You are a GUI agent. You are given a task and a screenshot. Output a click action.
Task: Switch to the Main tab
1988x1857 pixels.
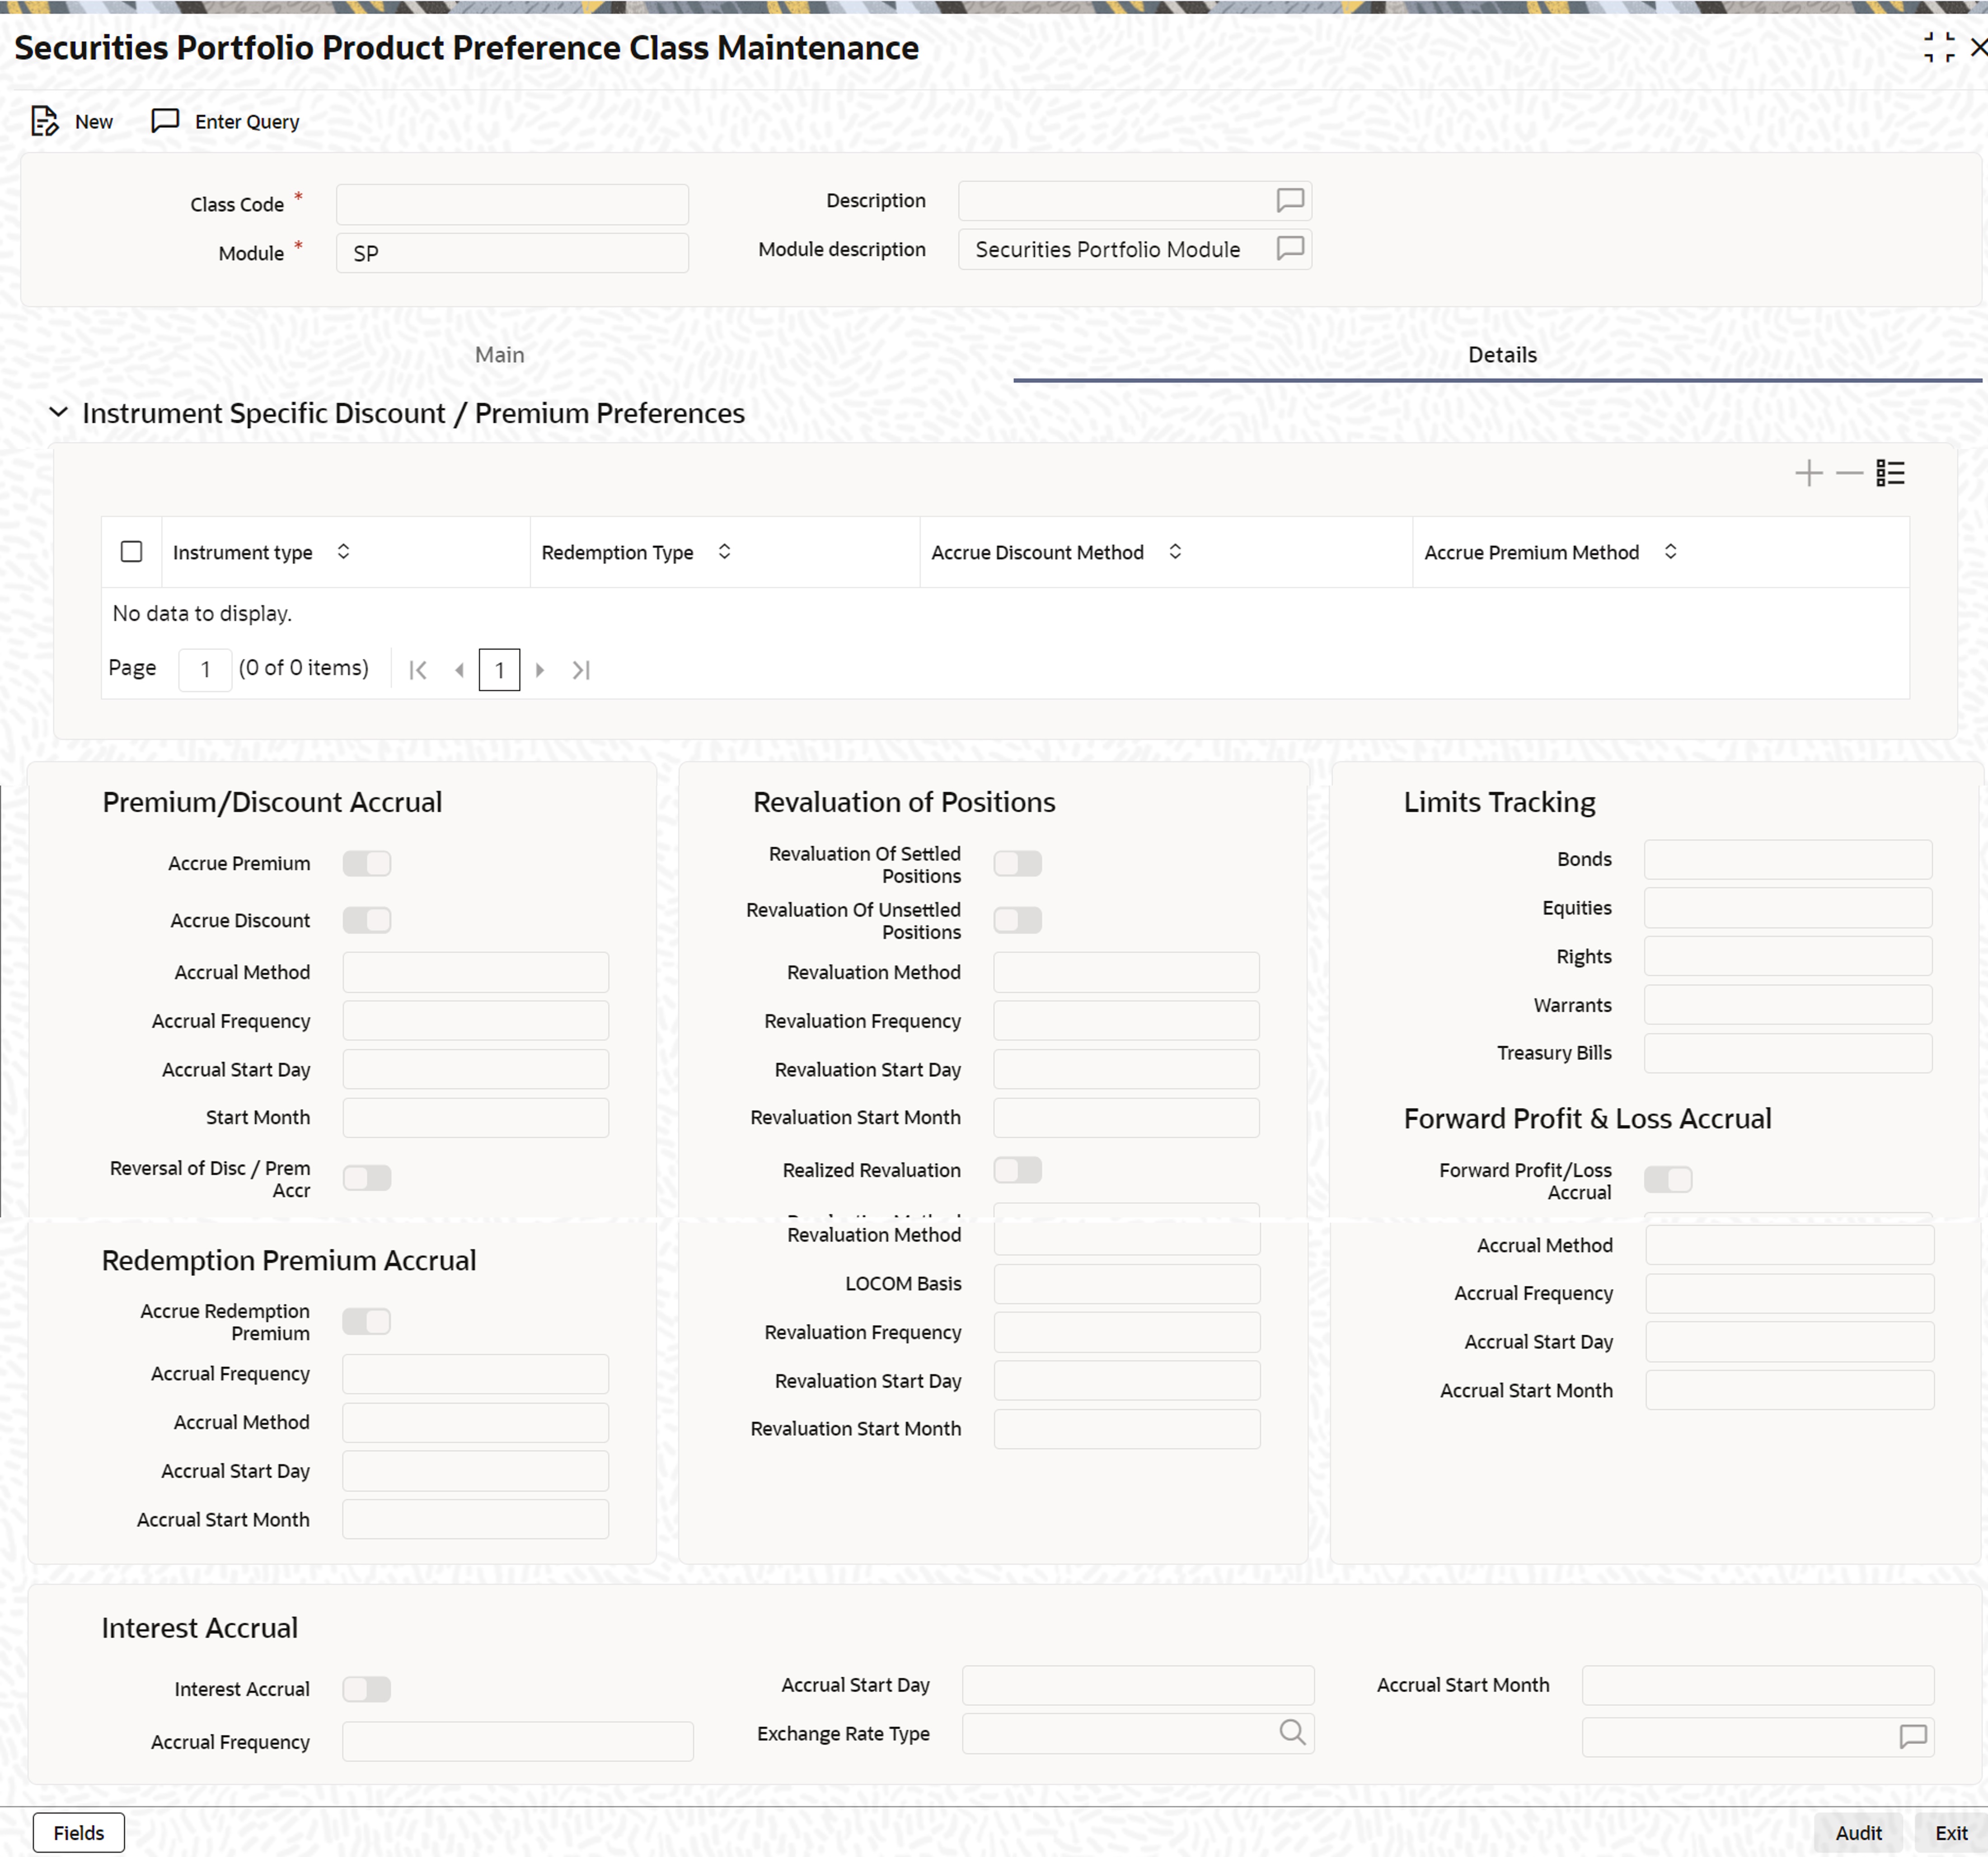click(499, 355)
